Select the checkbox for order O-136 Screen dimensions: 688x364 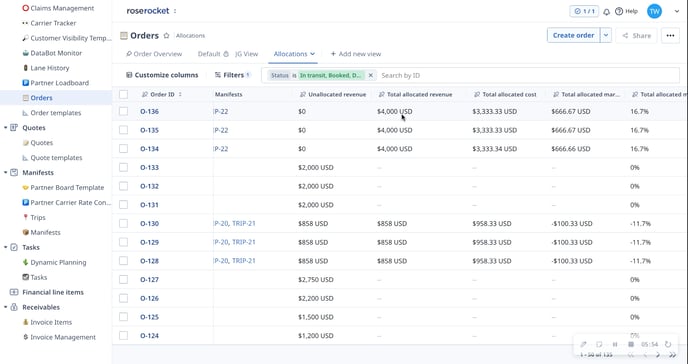(123, 111)
